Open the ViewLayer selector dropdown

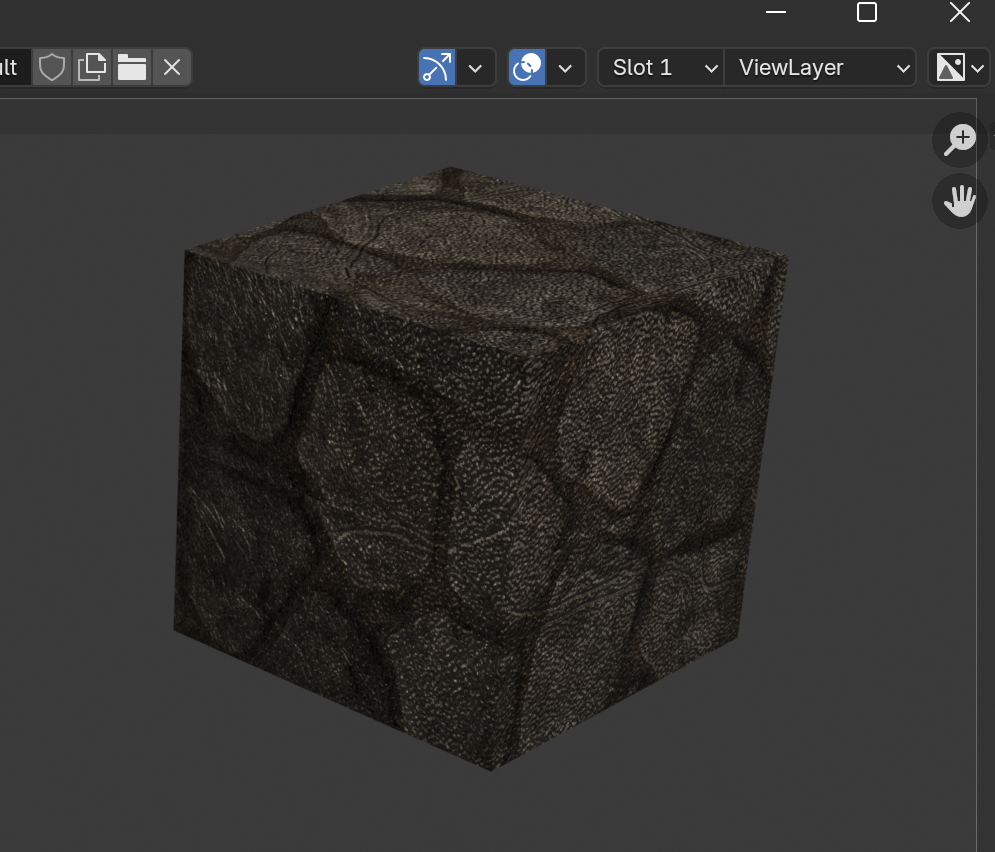(x=820, y=67)
